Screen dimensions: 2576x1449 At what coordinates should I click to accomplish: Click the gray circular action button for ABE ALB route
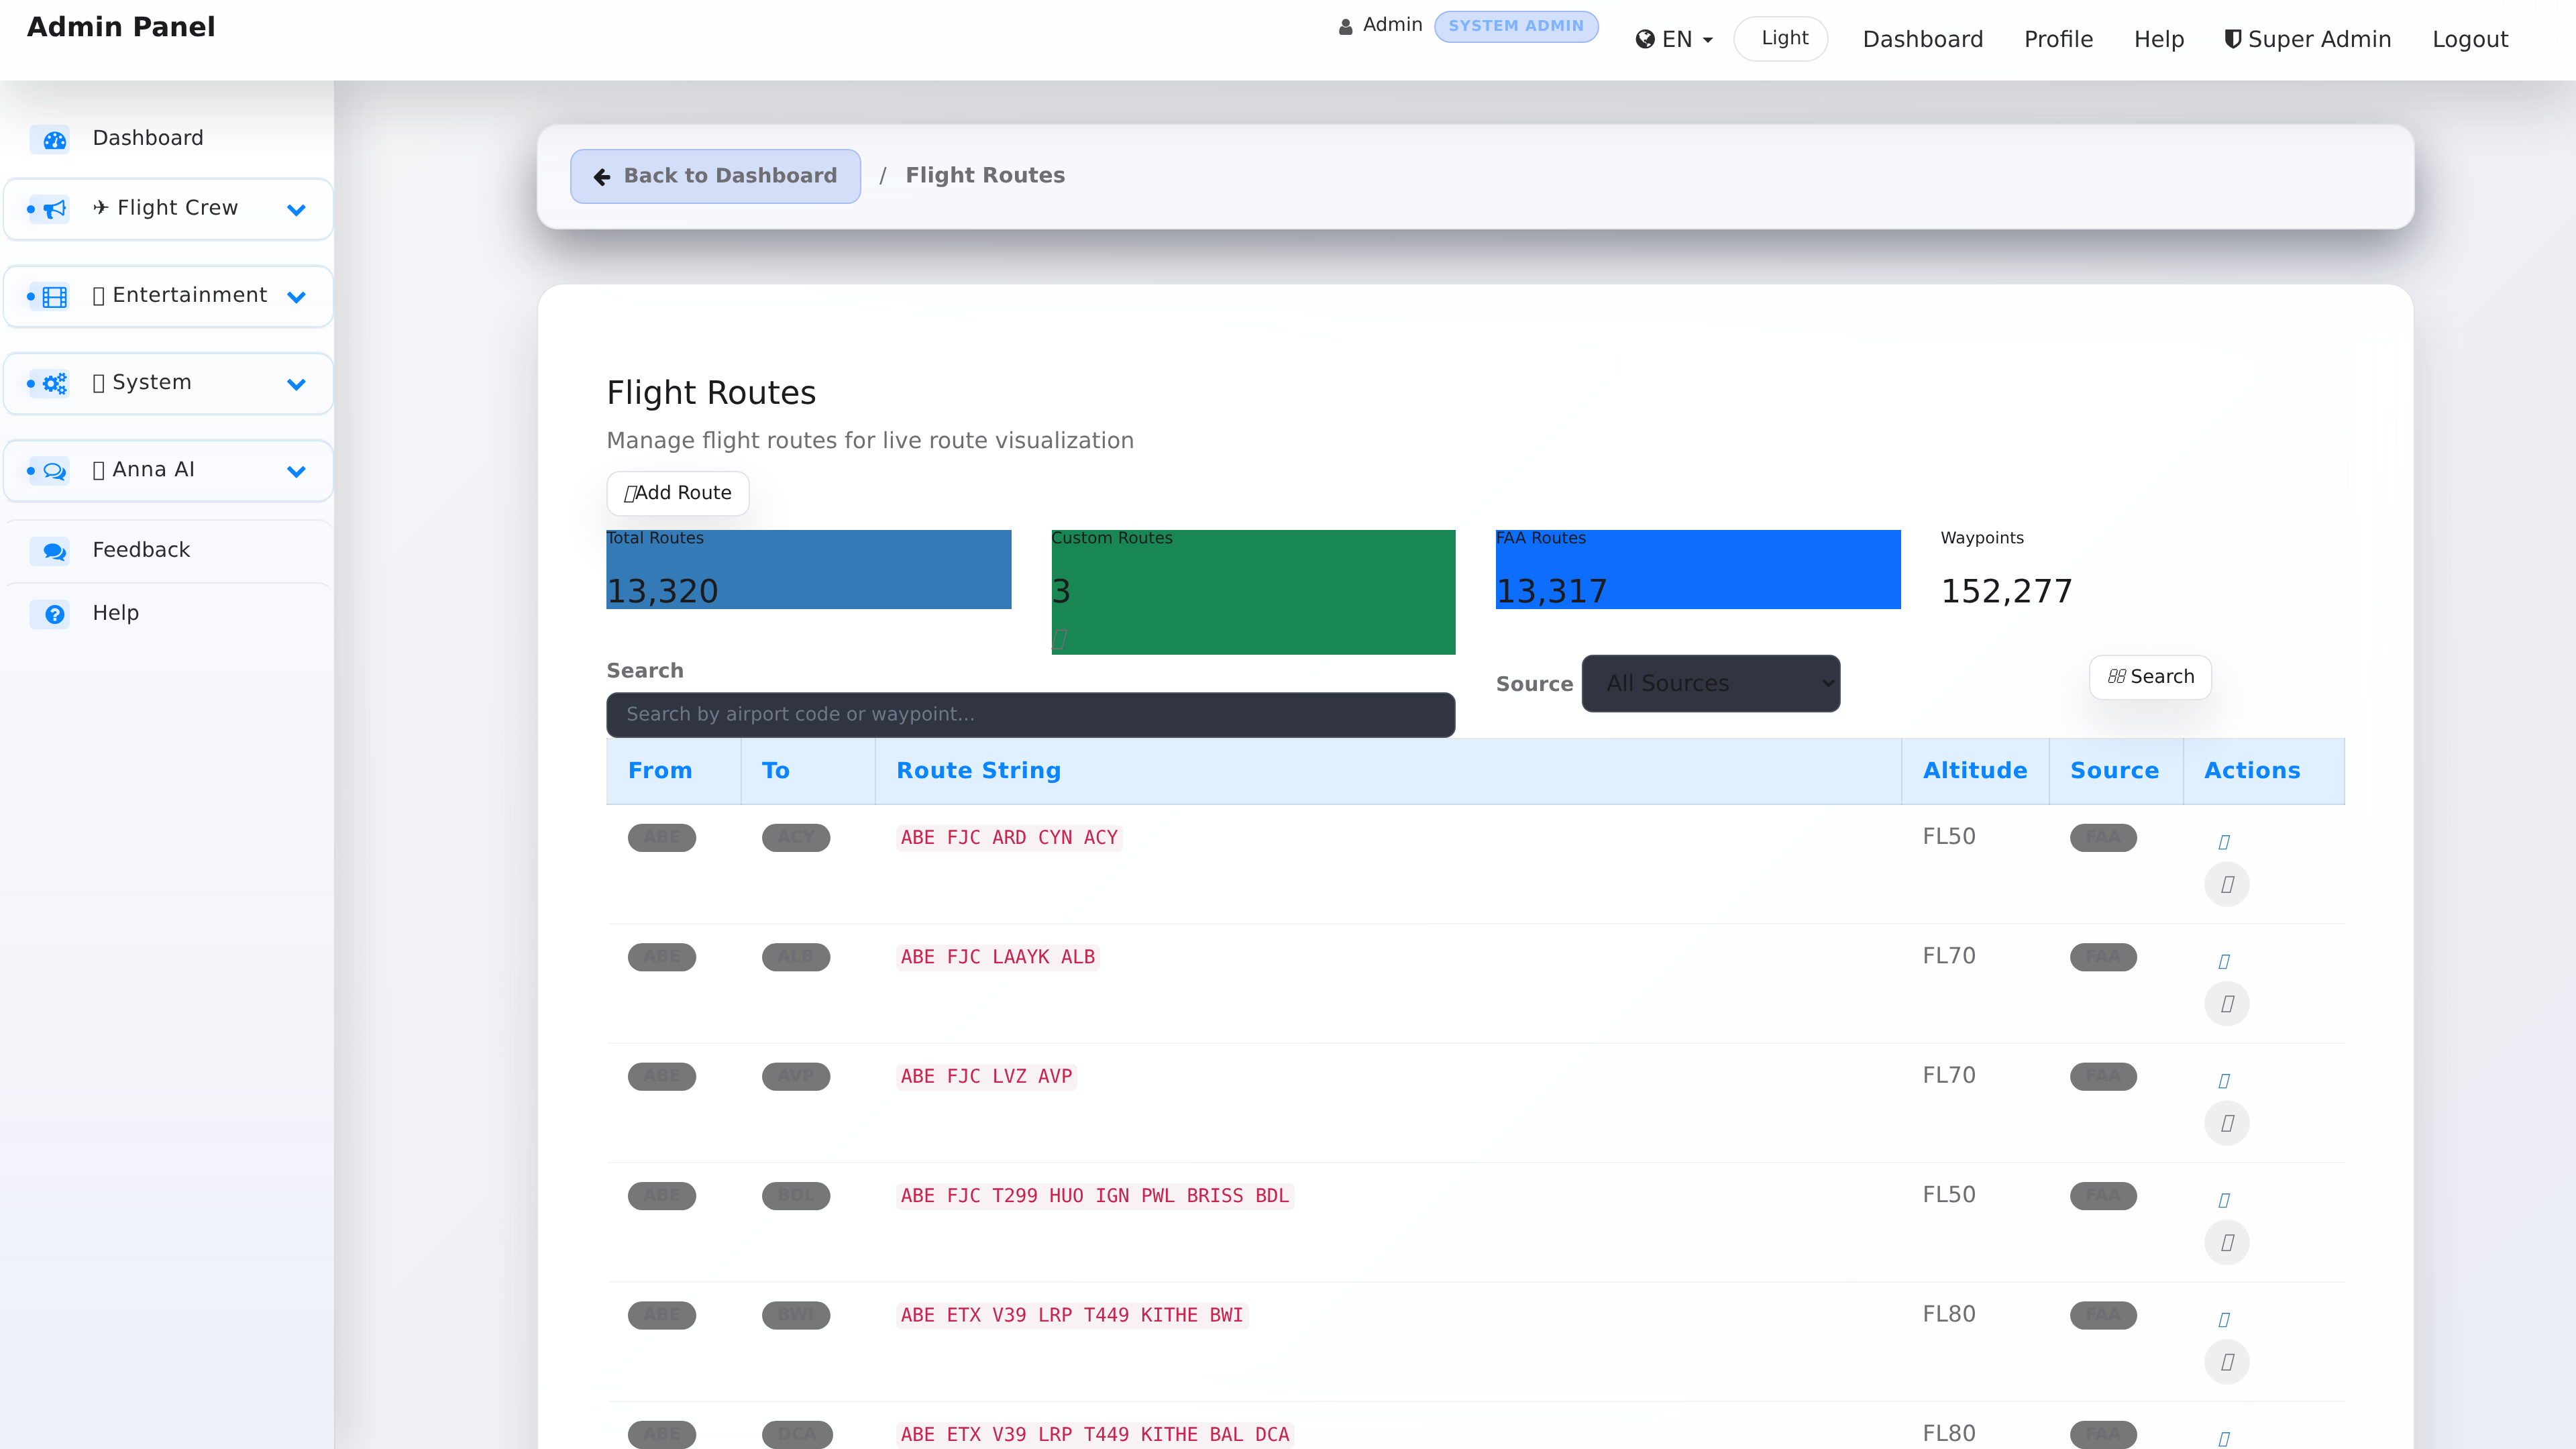(x=2227, y=1003)
